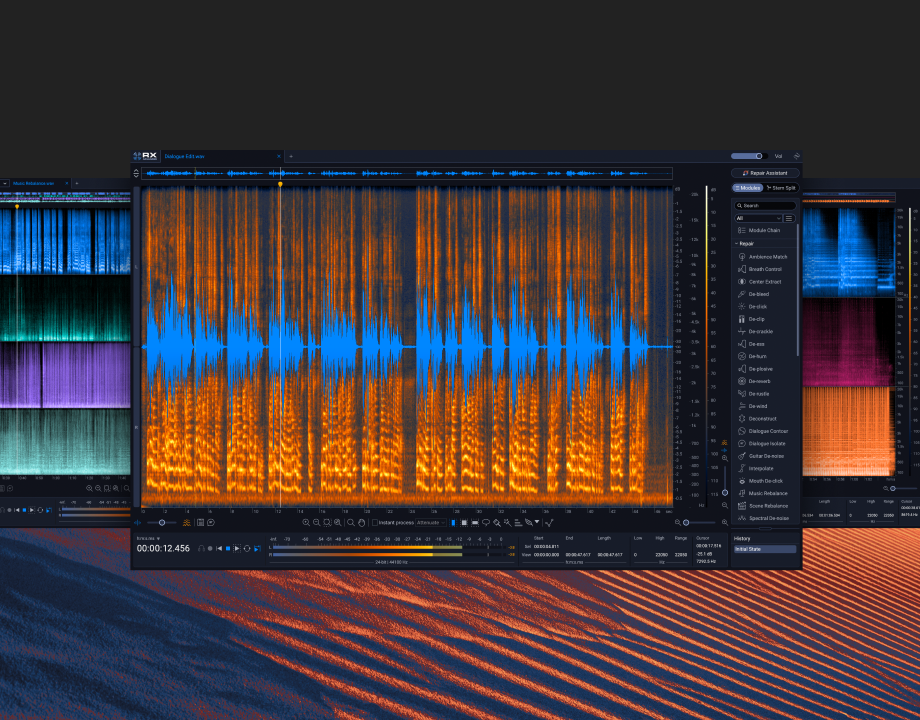The width and height of the screenshot is (920, 720).
Task: Select the Time-Frequency selection tool
Action: click(x=464, y=522)
